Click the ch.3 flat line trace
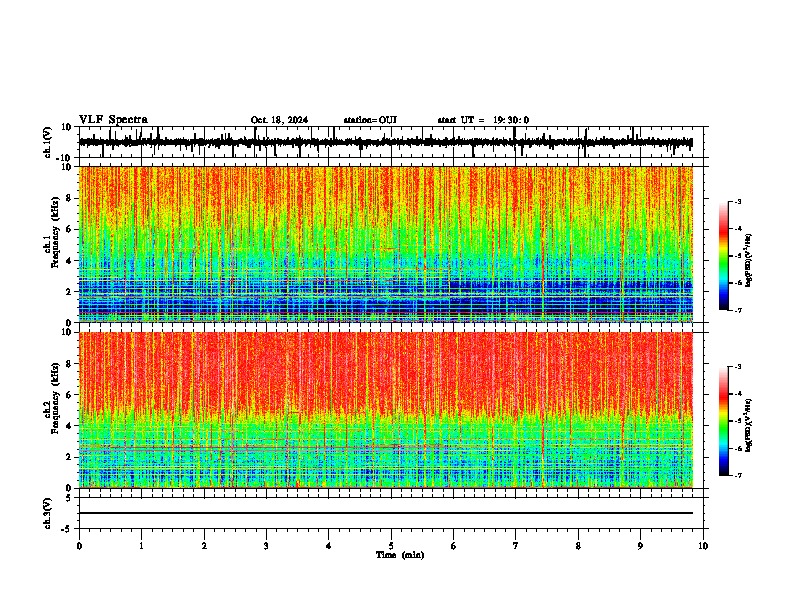Image resolution: width=792 pixels, height=612 pixels. click(x=386, y=513)
